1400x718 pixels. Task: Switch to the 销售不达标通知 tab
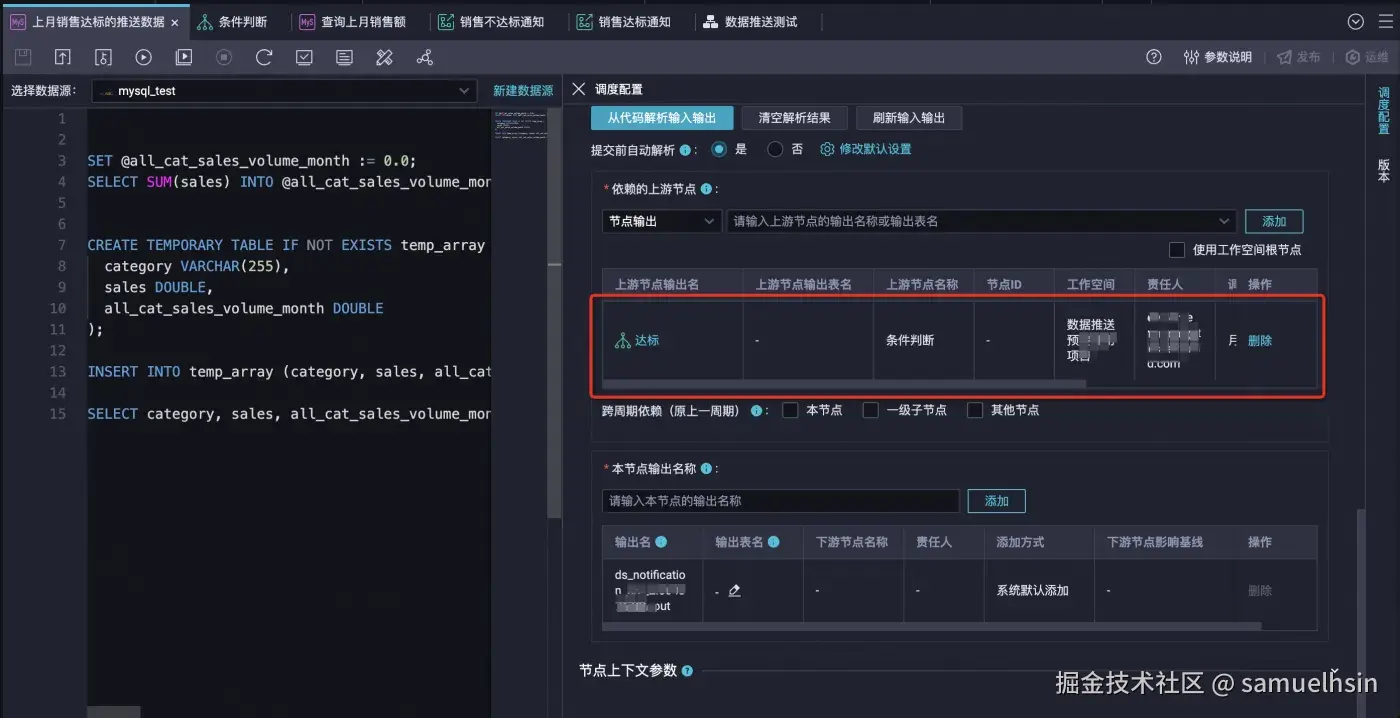pos(494,22)
